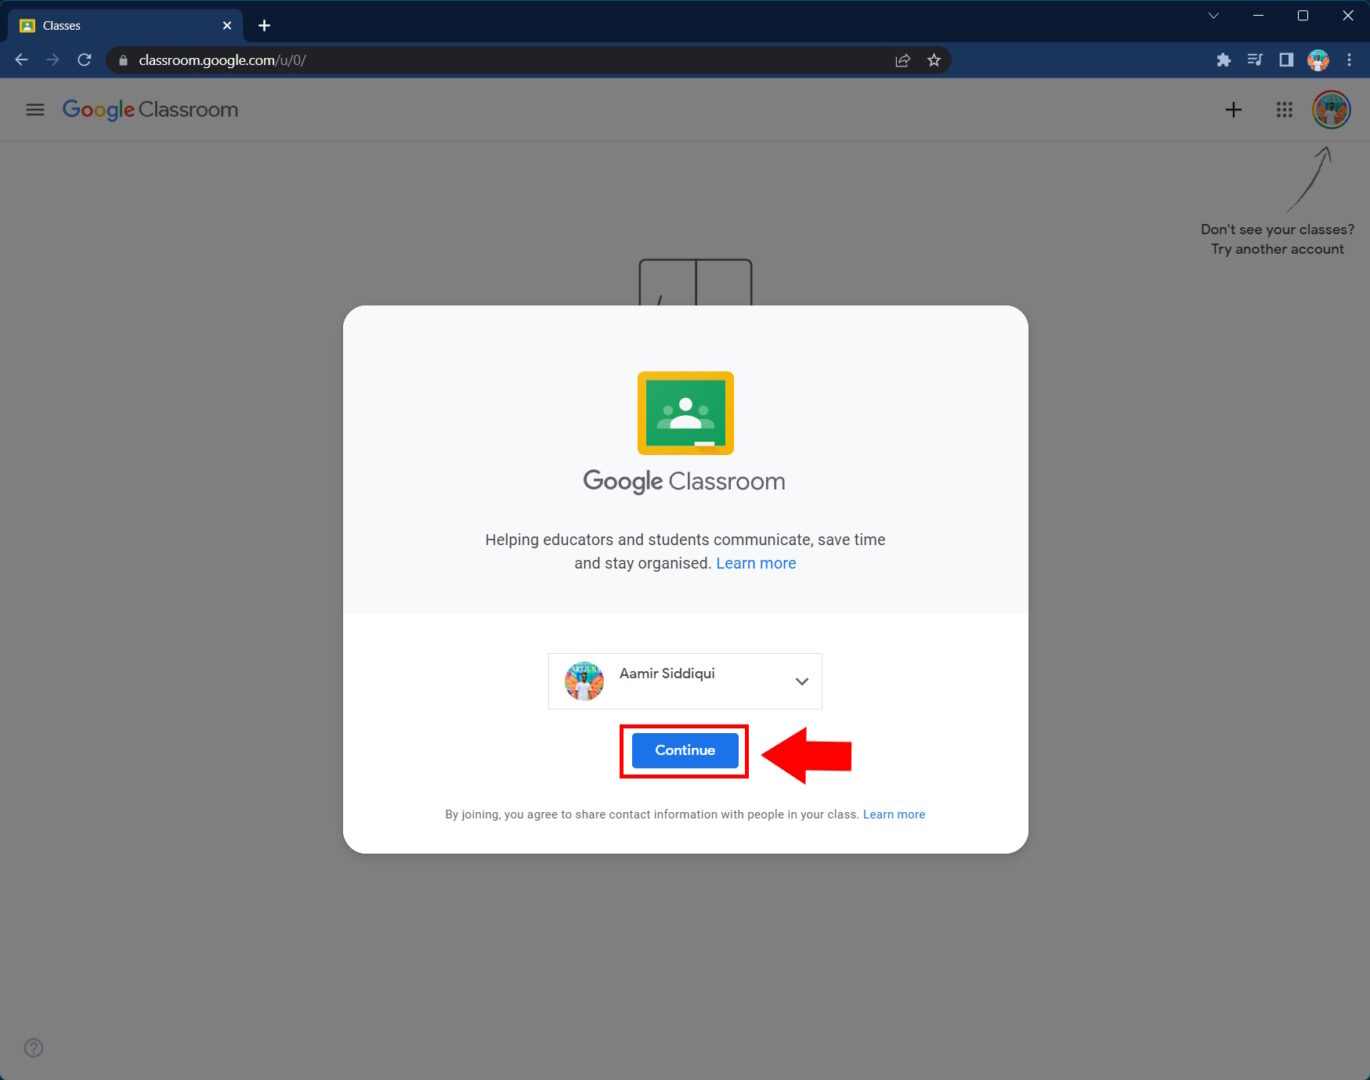The height and width of the screenshot is (1080, 1370).
Task: Open the media controls icon in Chrome toolbar
Action: tap(1255, 60)
